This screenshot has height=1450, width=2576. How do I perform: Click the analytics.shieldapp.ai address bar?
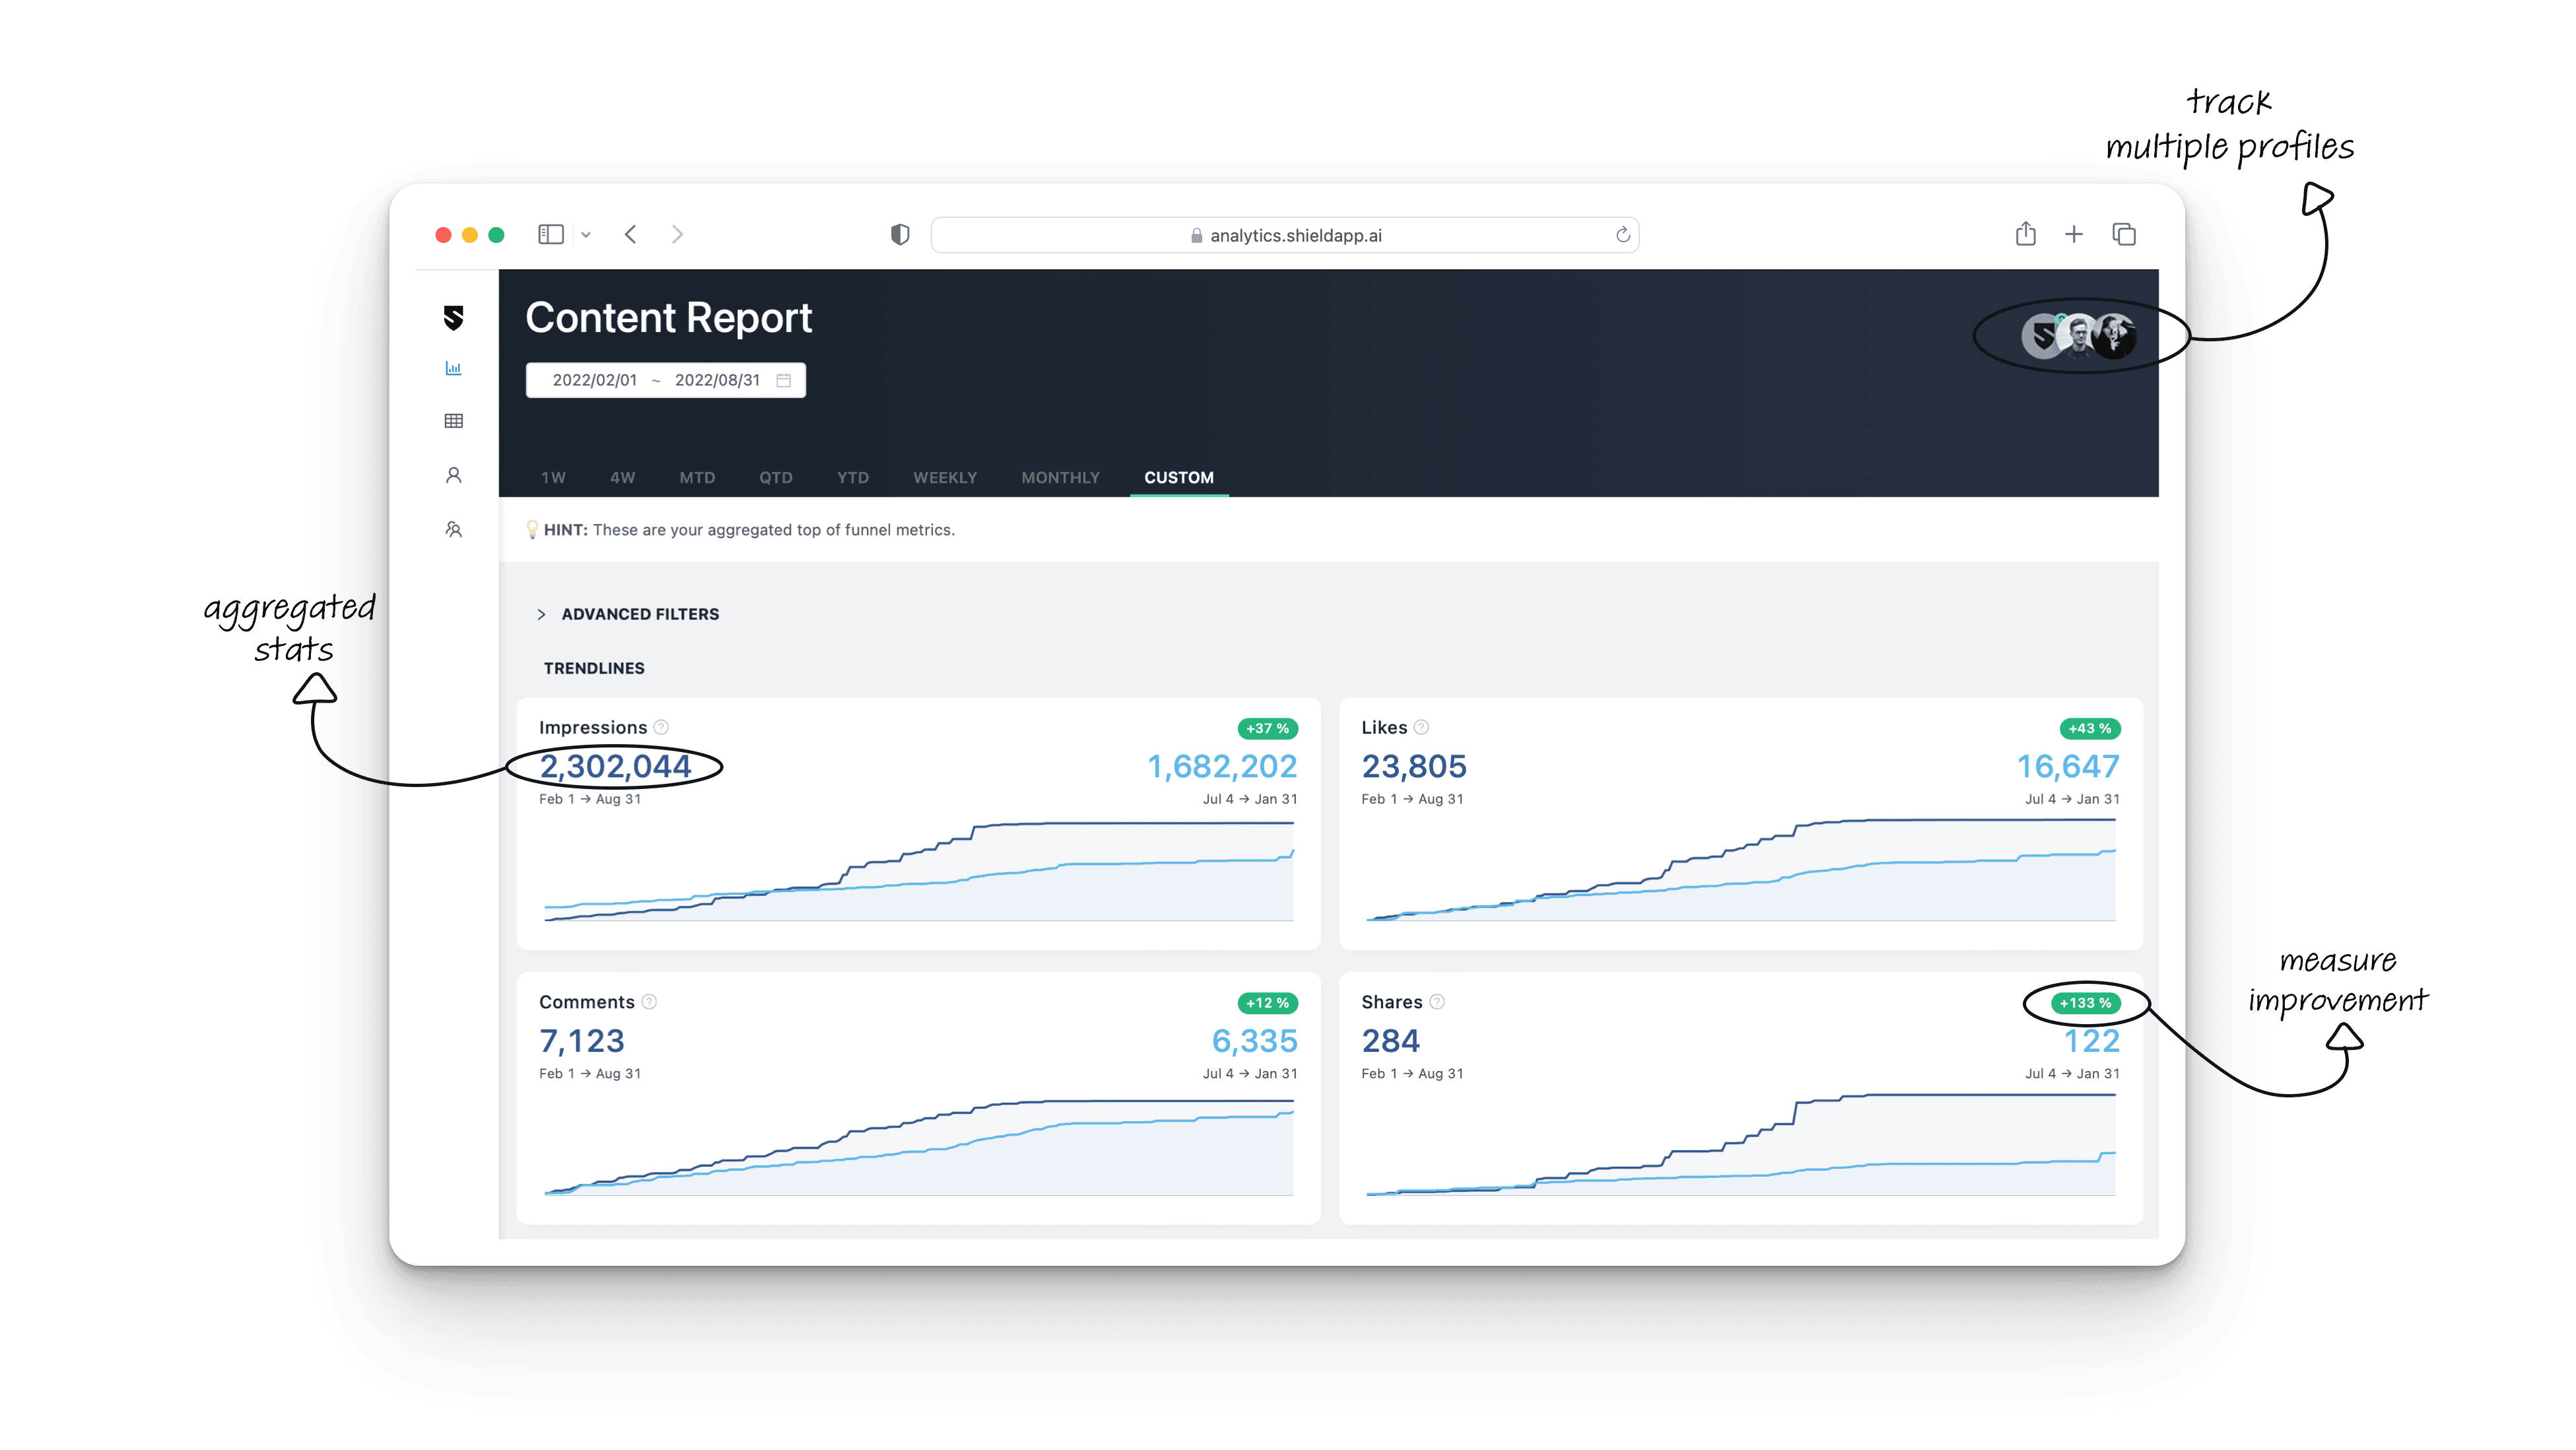1284,235
